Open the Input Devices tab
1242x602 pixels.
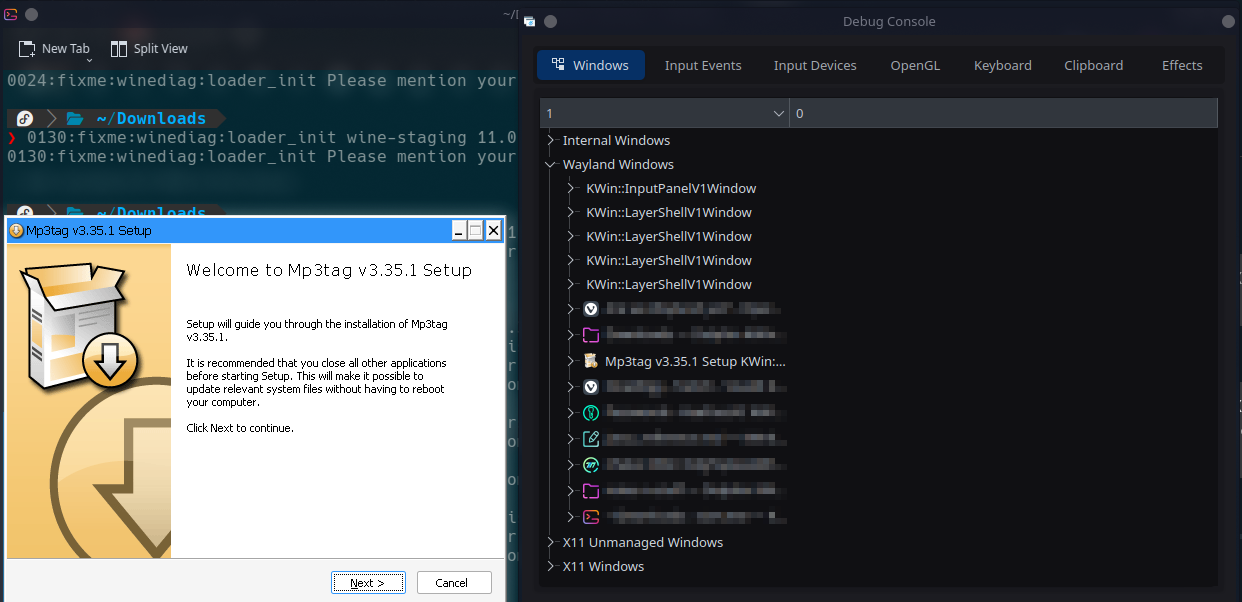tap(815, 65)
